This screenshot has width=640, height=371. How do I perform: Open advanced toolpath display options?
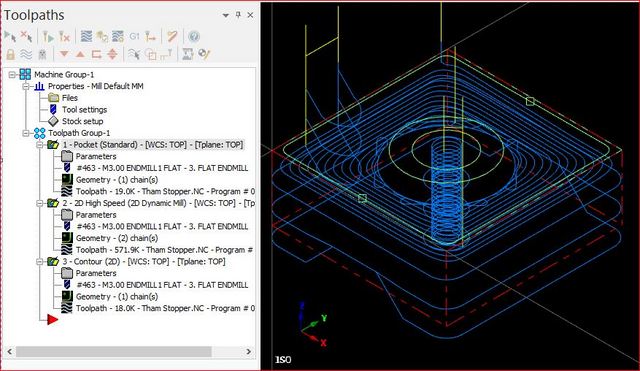[188, 54]
